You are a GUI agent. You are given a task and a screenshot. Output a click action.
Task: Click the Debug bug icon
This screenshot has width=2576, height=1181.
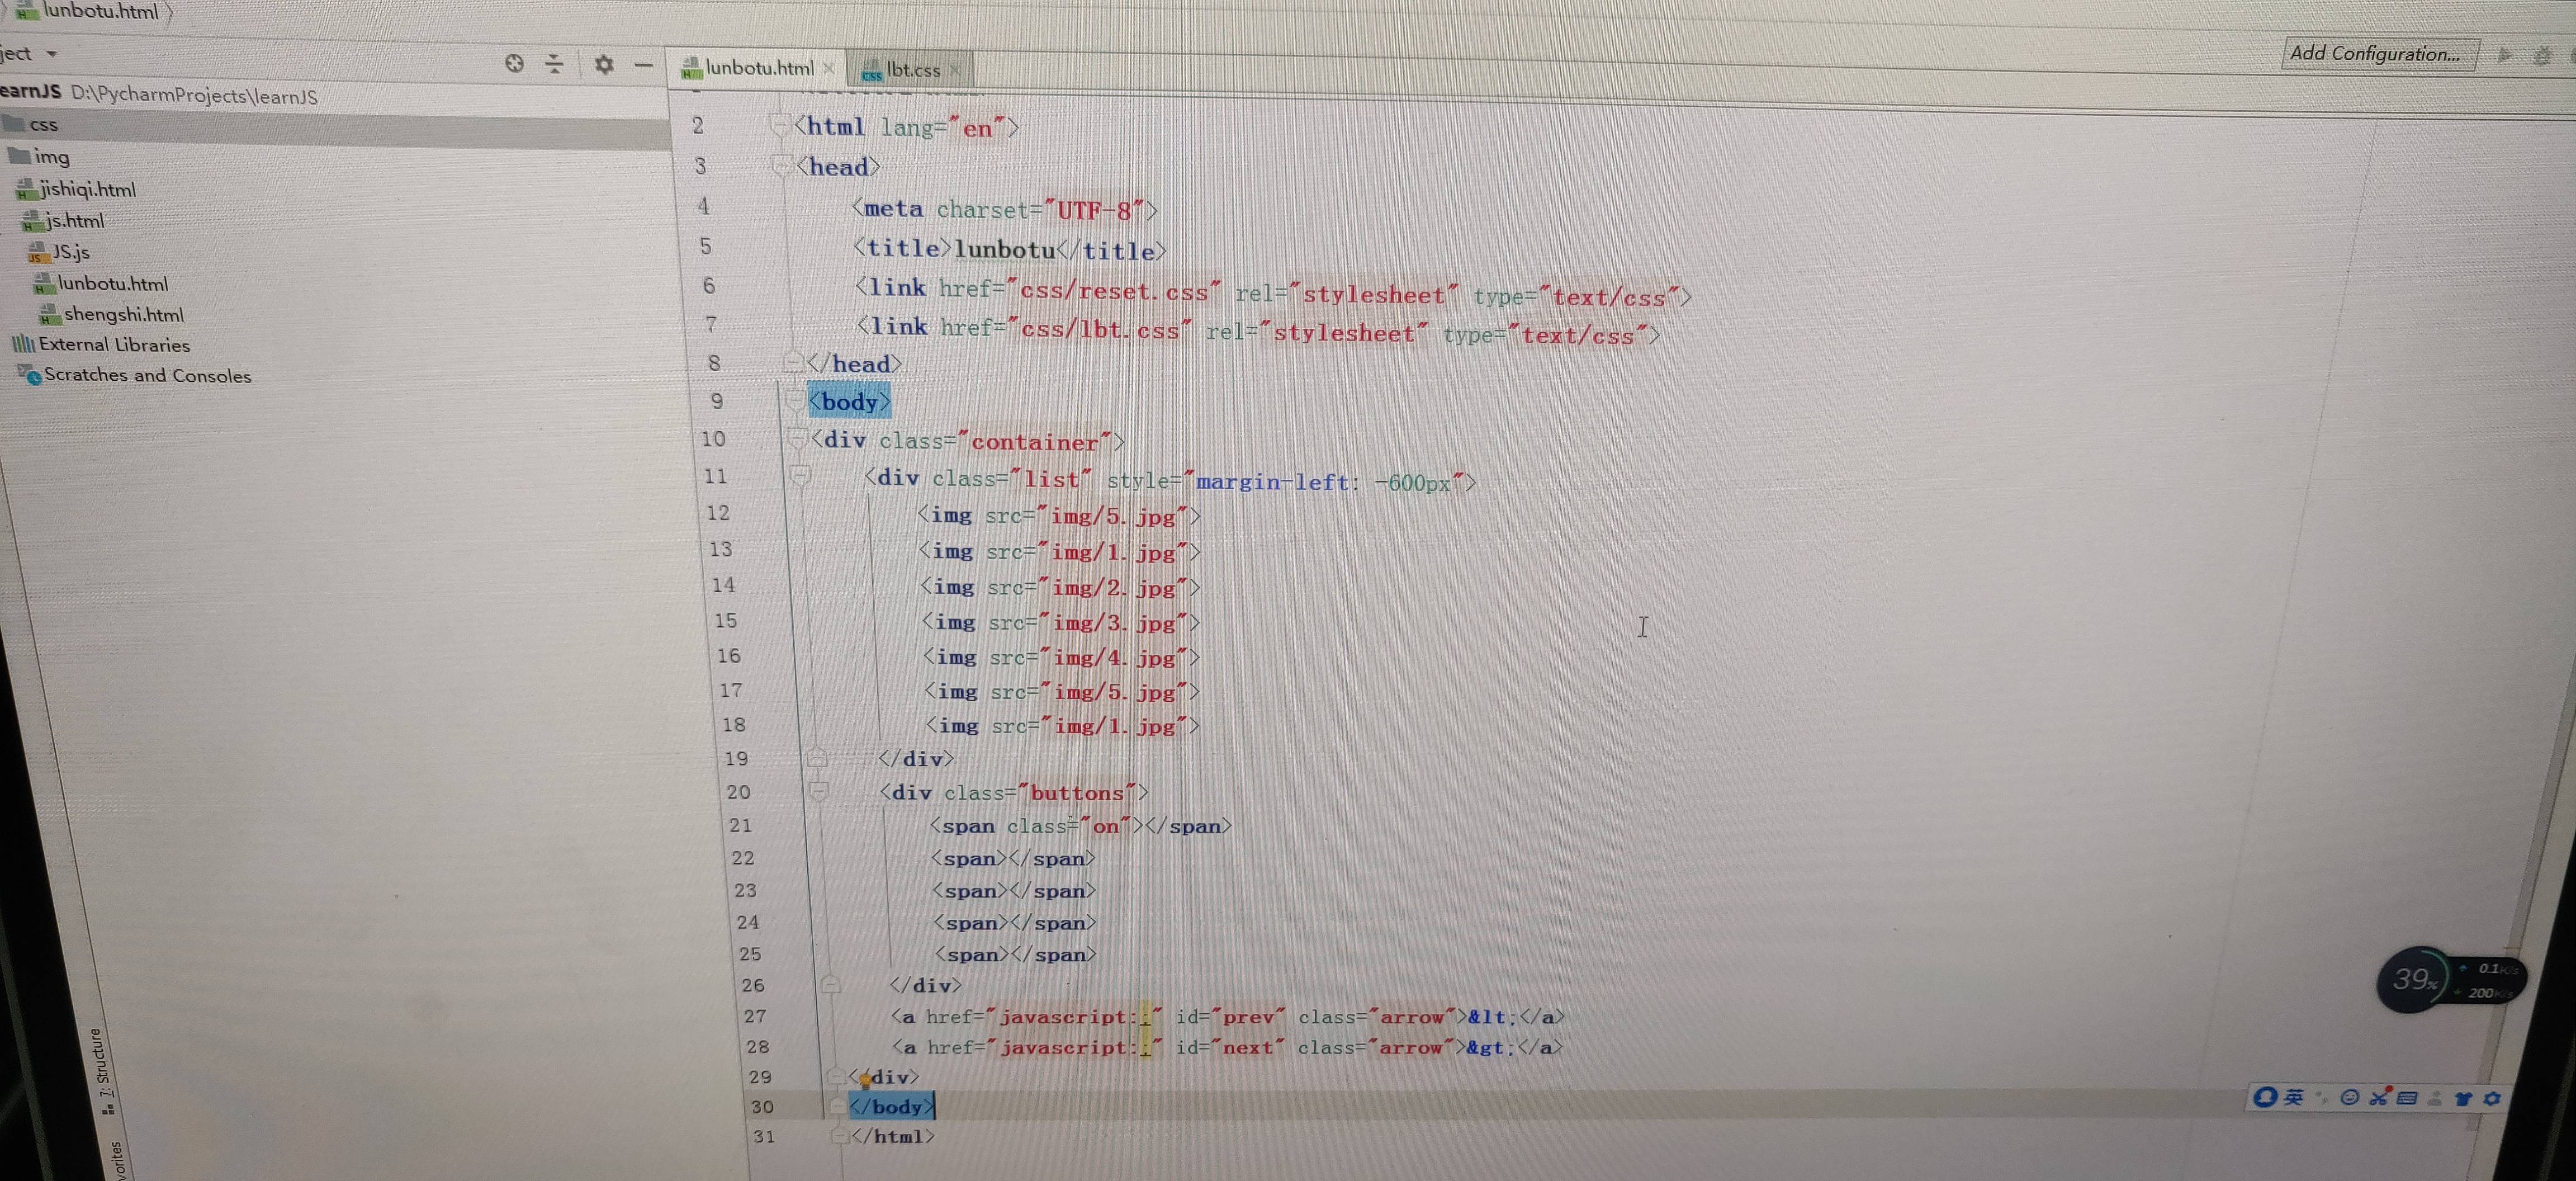pos(2542,56)
